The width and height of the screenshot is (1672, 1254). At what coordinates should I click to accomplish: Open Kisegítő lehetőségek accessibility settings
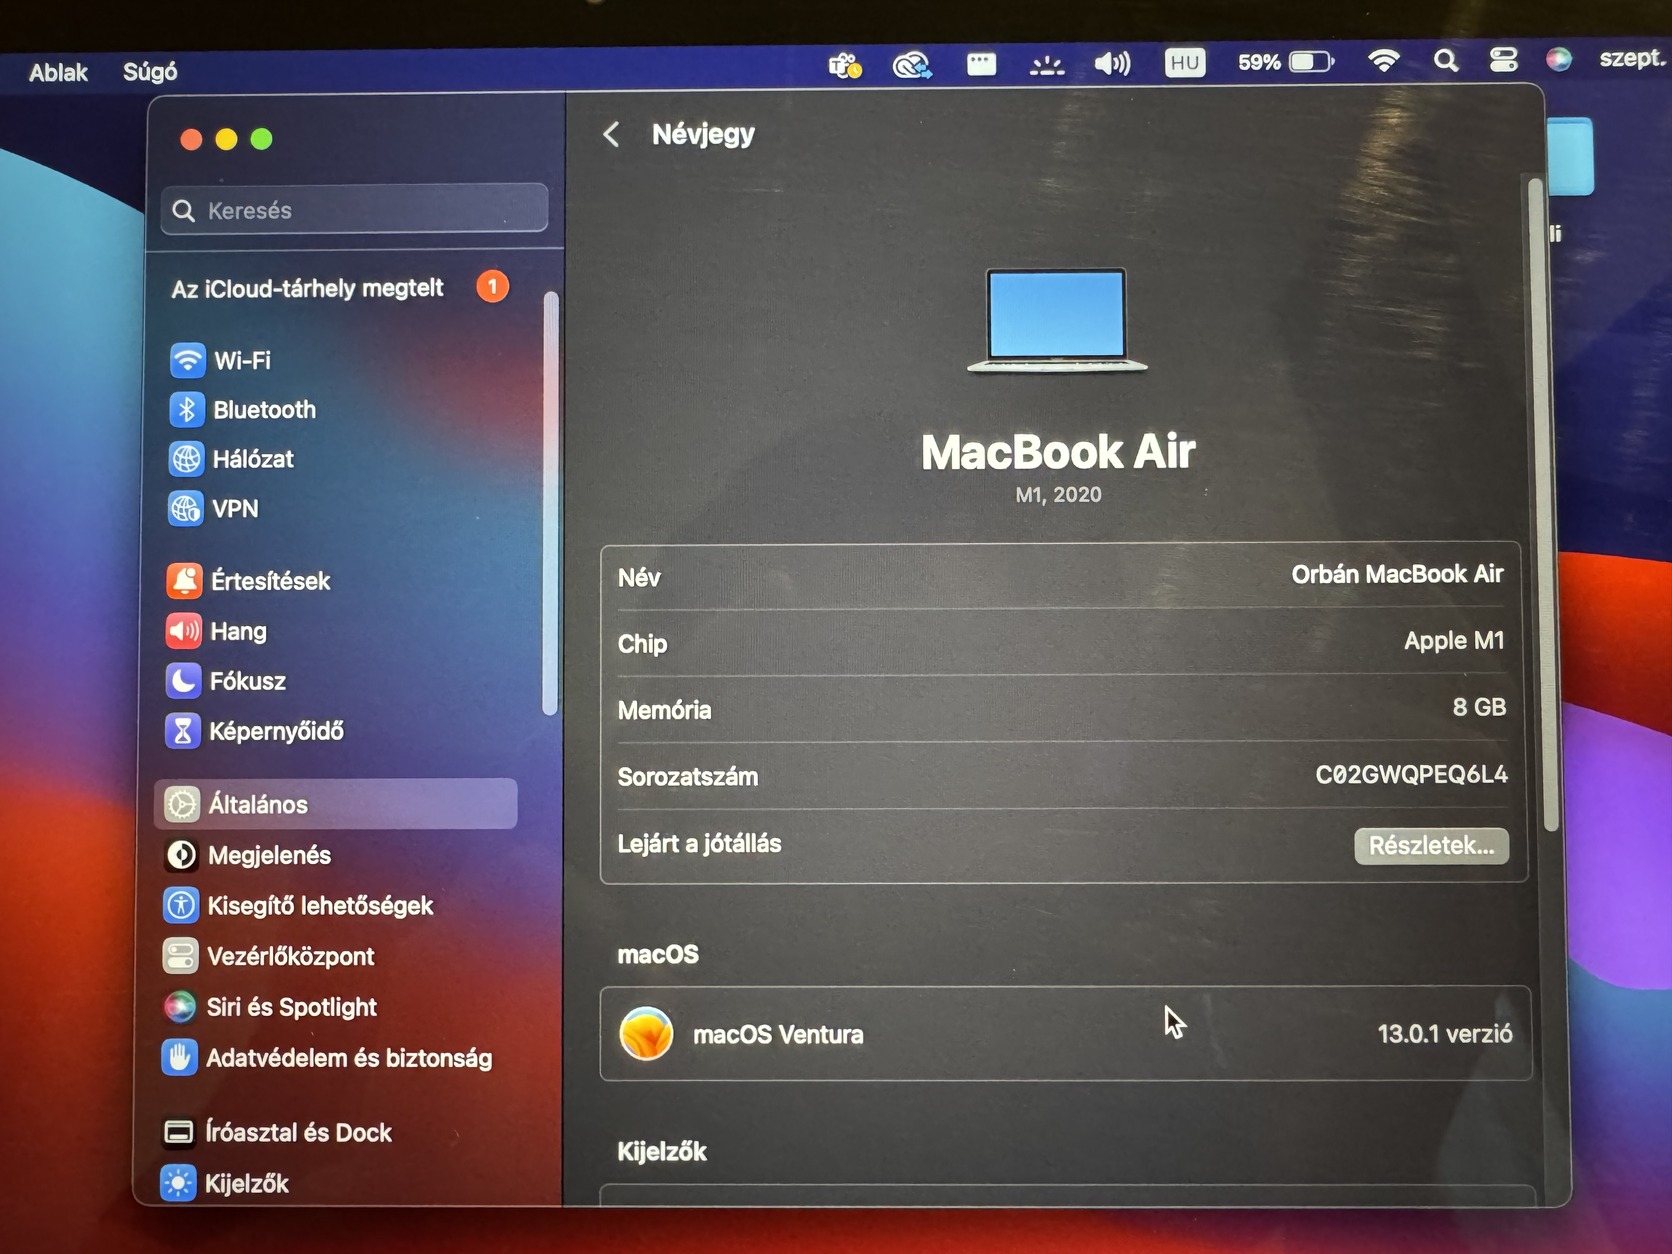pyautogui.click(x=298, y=906)
